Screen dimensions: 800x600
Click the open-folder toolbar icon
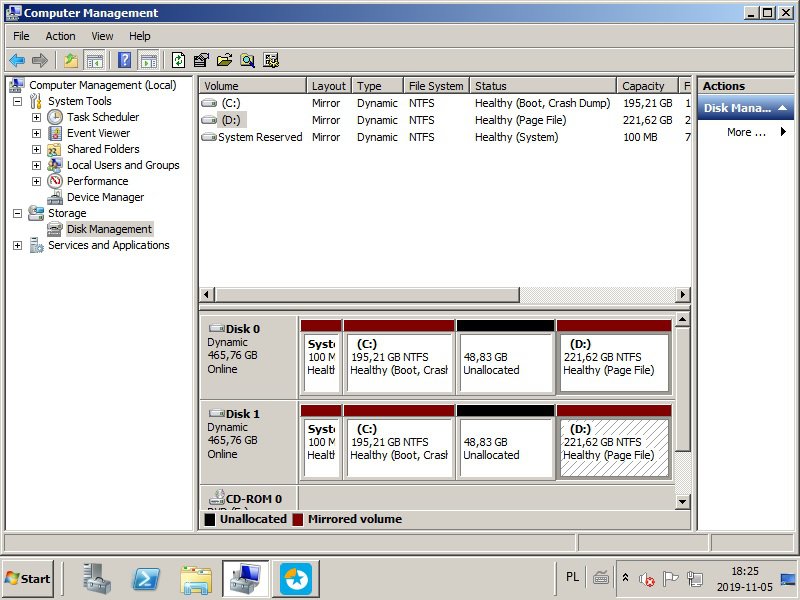[224, 60]
